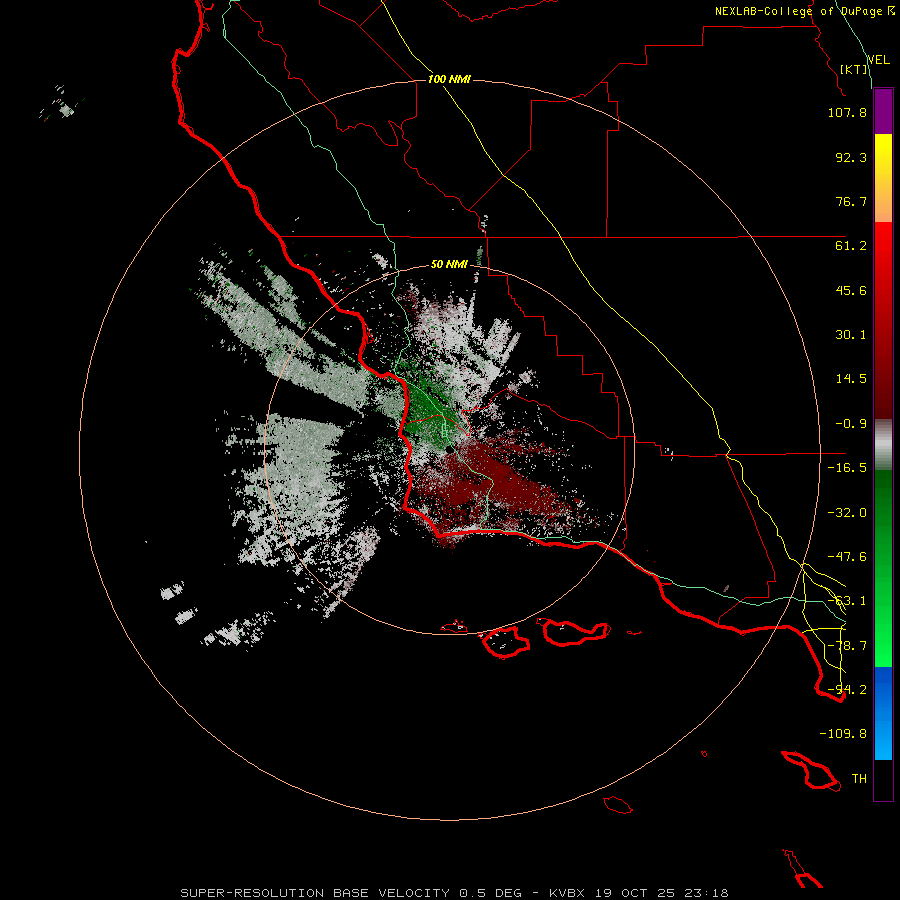Click the -16.5 velocity scale value

pos(847,468)
